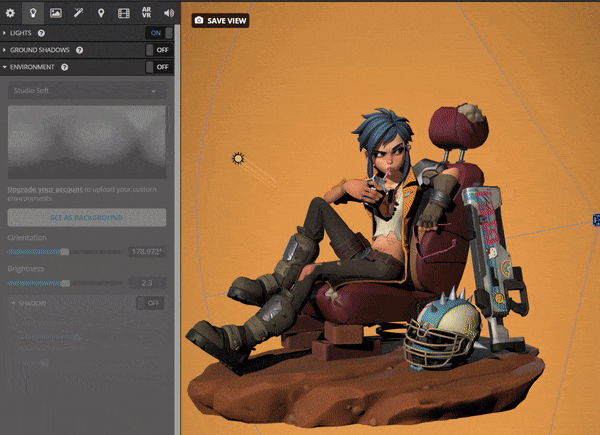The width and height of the screenshot is (600, 435).
Task: Click the Brightness value field
Action: [x=146, y=283]
